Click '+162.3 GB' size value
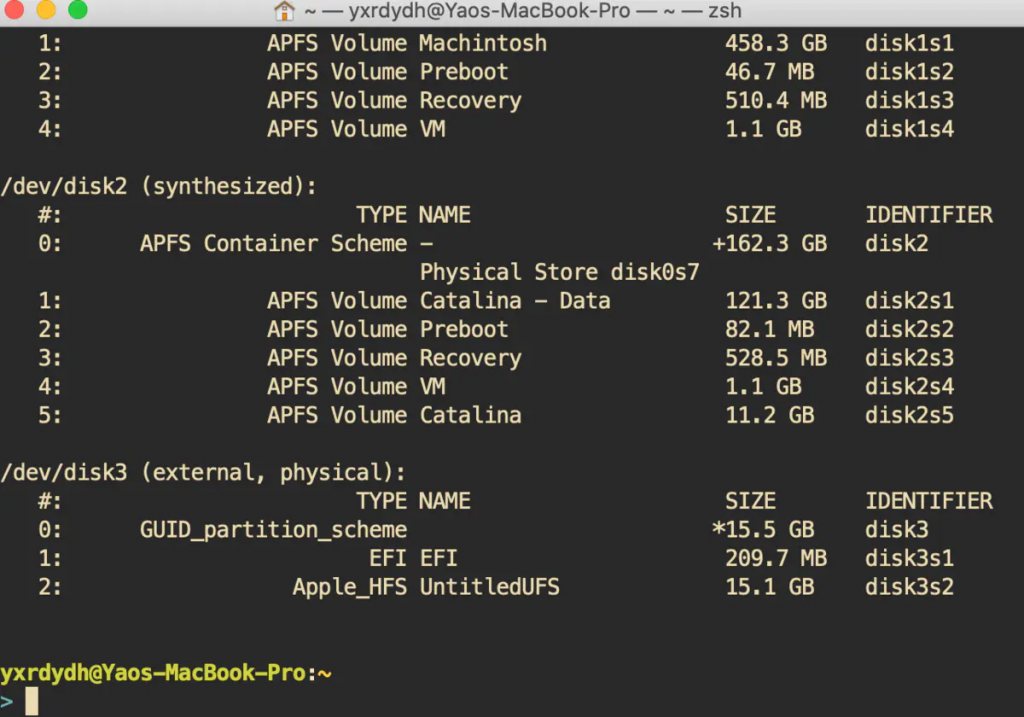 point(769,244)
